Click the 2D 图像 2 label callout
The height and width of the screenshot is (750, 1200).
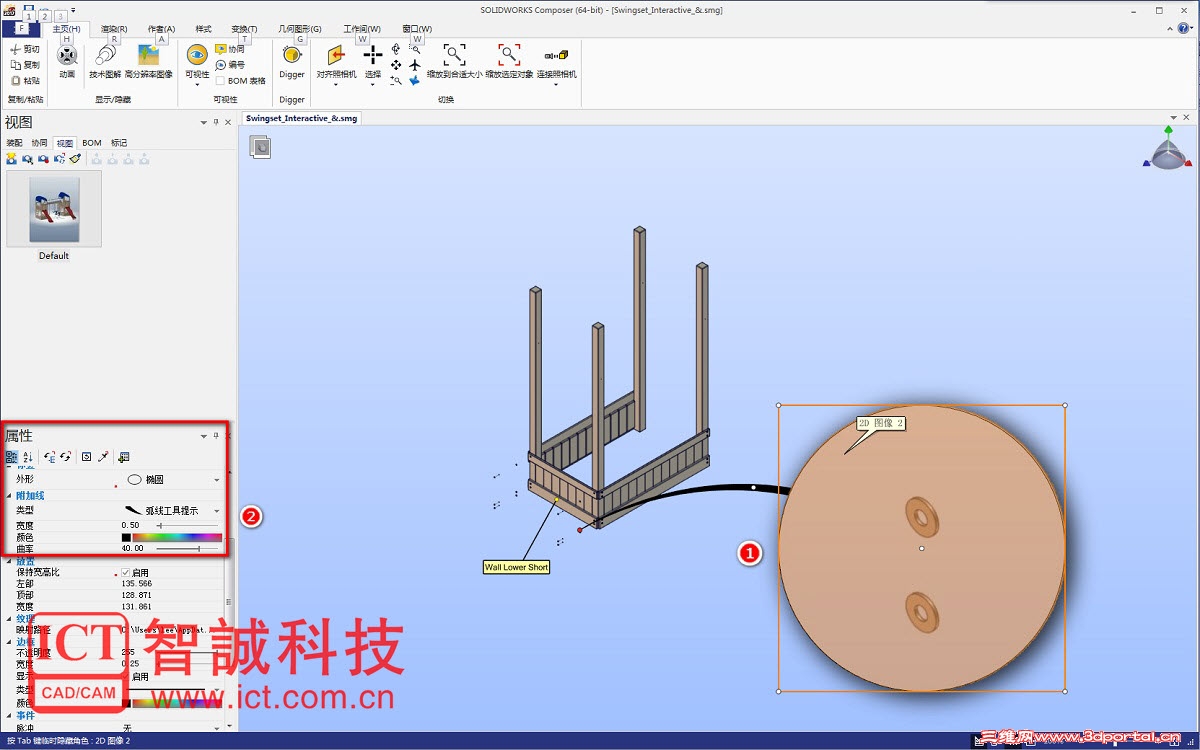(881, 423)
